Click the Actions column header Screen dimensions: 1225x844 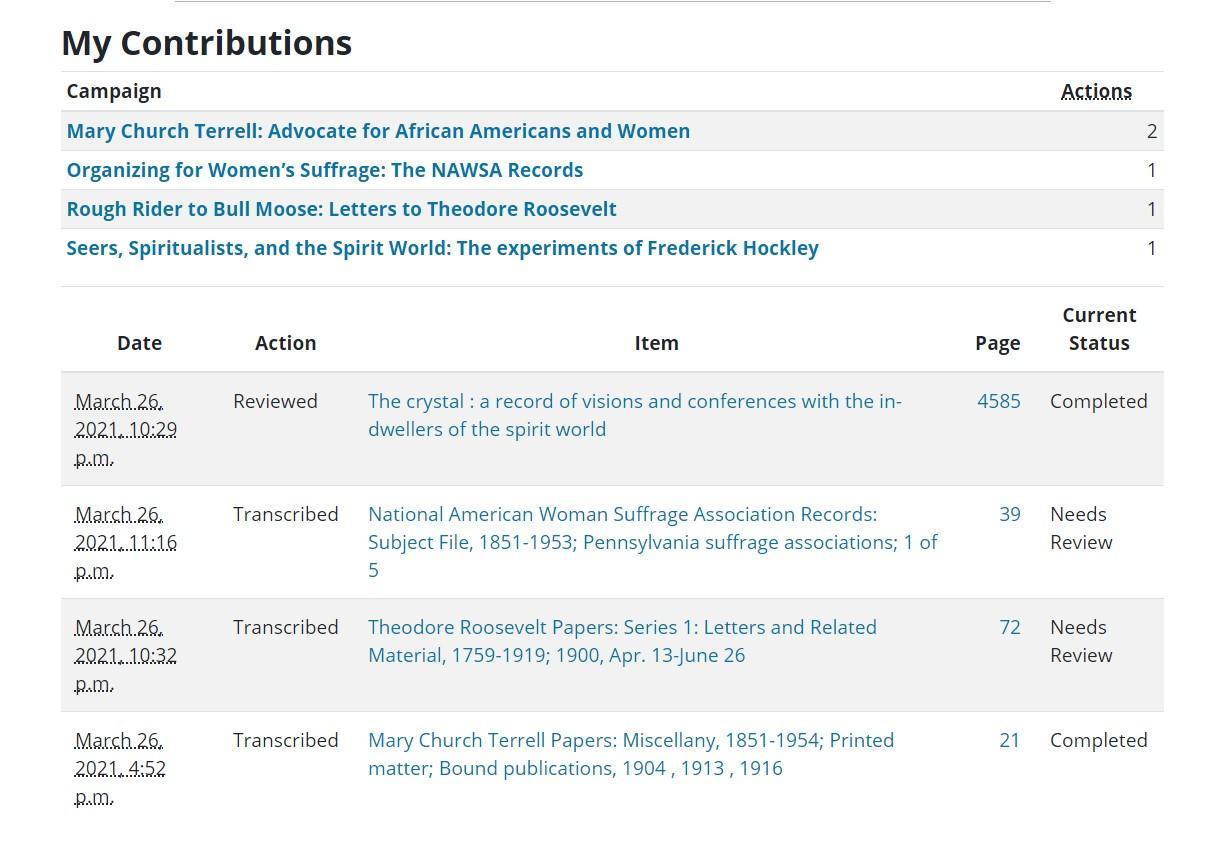(x=1096, y=91)
